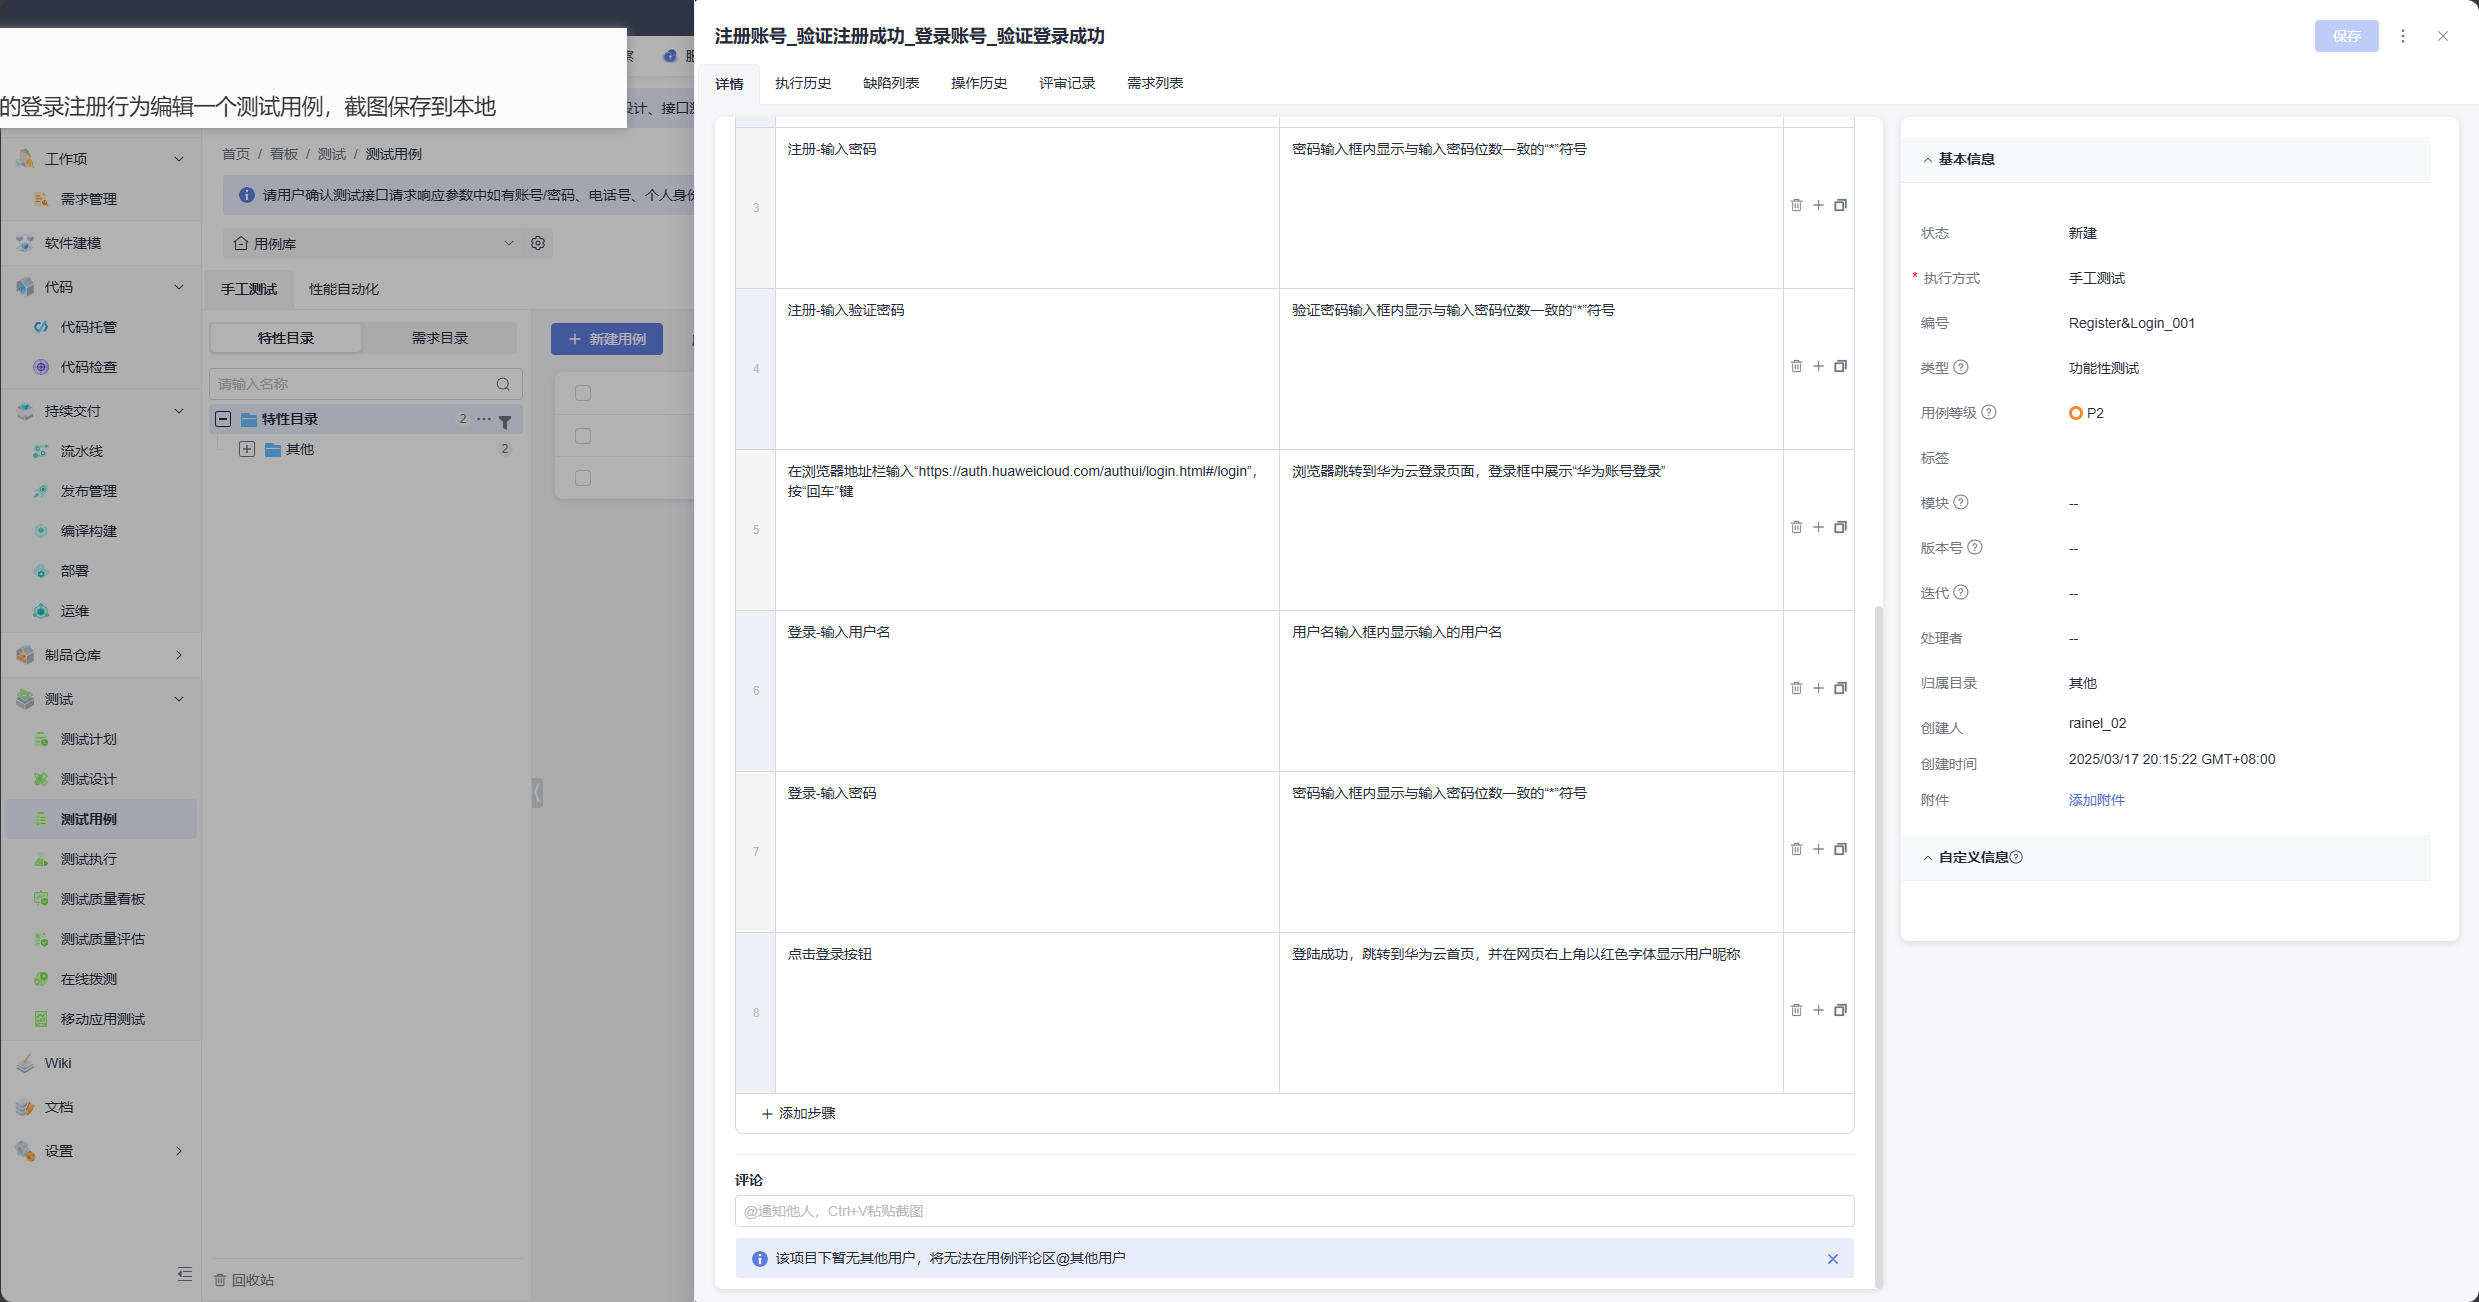Click the comment input field

tap(1294, 1211)
